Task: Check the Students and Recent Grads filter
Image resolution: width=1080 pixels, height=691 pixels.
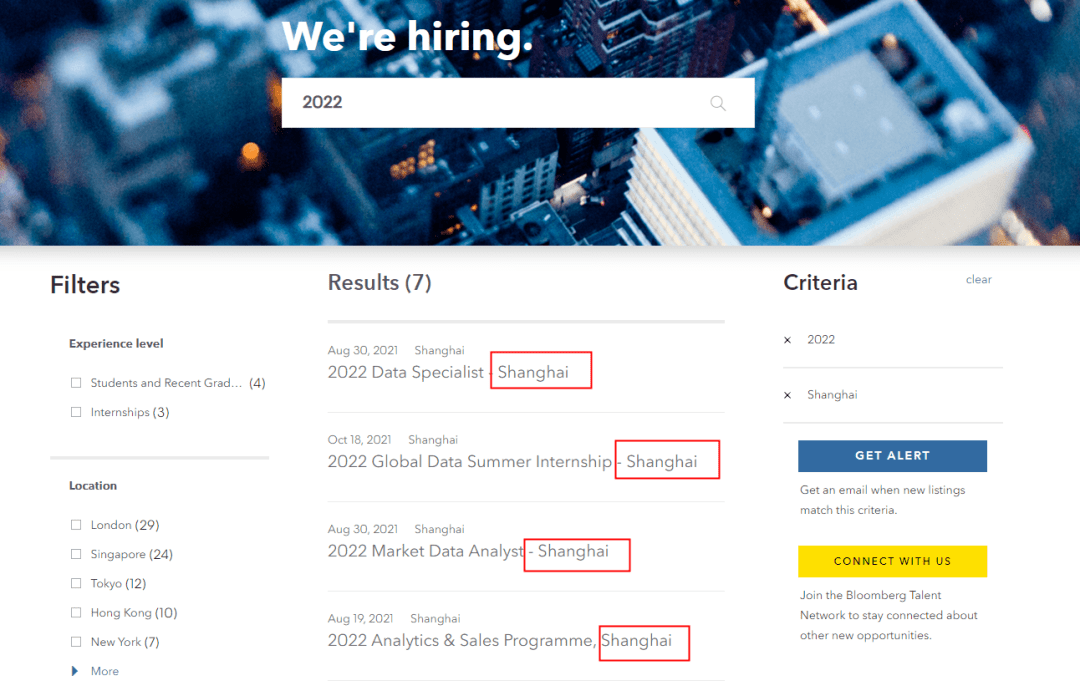Action: [x=76, y=383]
